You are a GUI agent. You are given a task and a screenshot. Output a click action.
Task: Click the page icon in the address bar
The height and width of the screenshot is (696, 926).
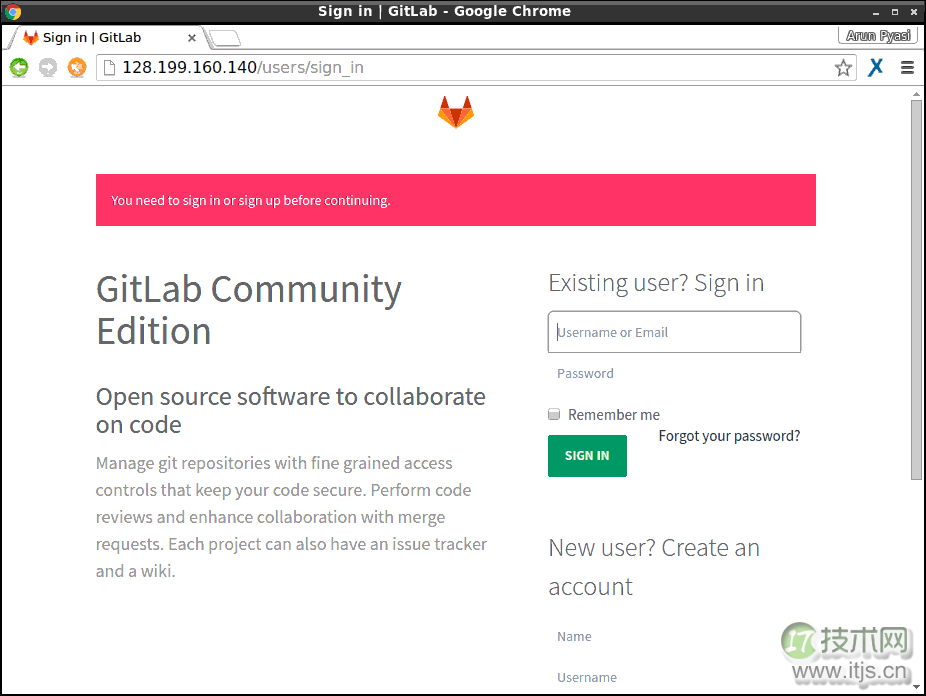point(109,68)
